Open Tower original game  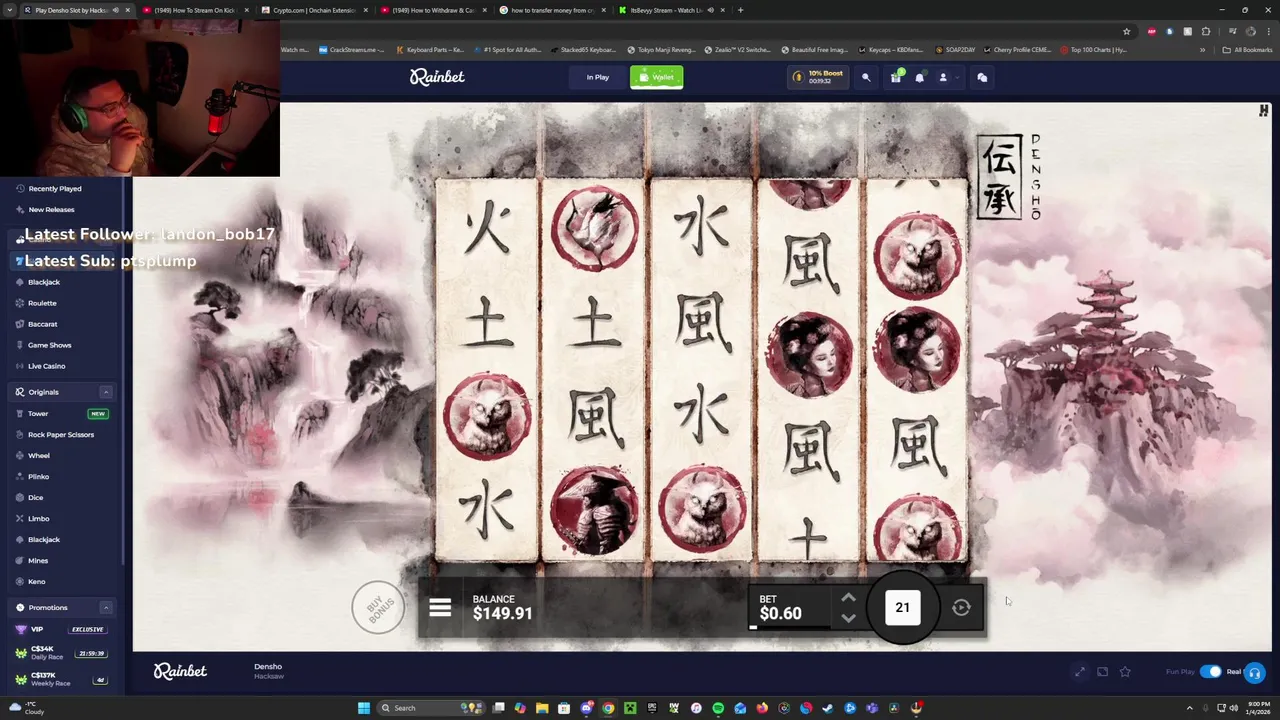point(38,413)
